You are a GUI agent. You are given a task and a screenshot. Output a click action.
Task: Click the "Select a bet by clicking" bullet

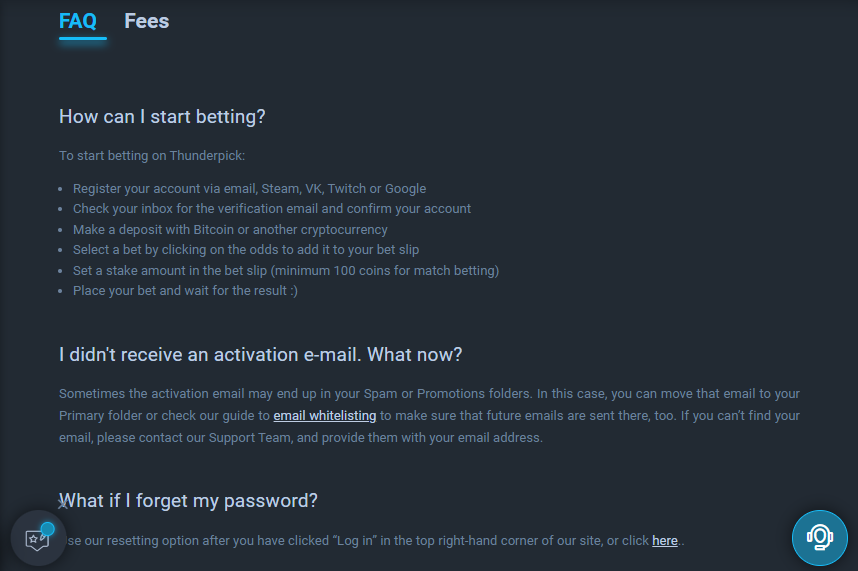coord(246,250)
